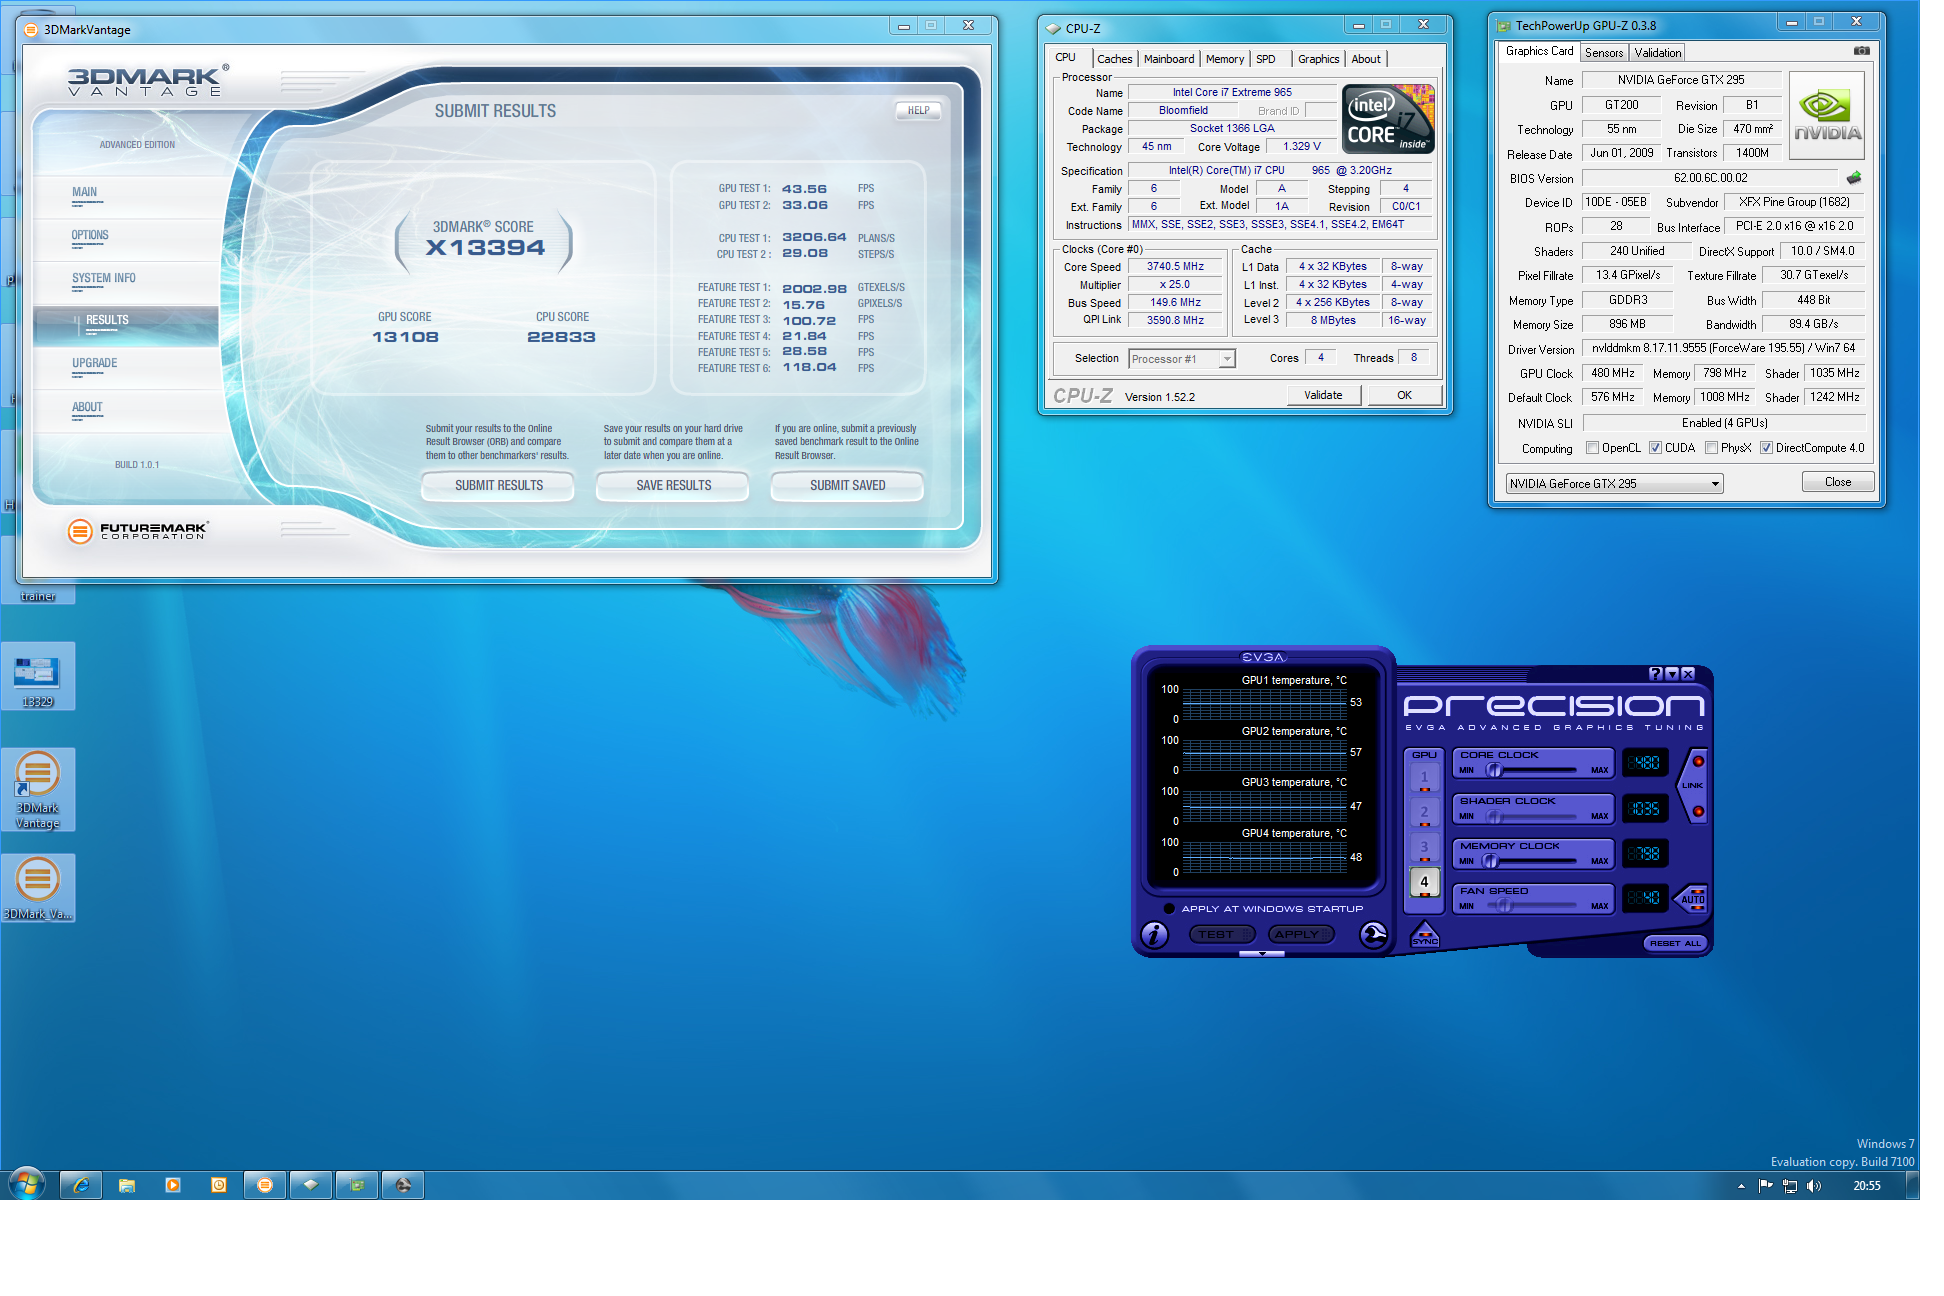Switch to GPU-Z taskbar button
Screen dimensions: 1944x1296
[357, 1185]
